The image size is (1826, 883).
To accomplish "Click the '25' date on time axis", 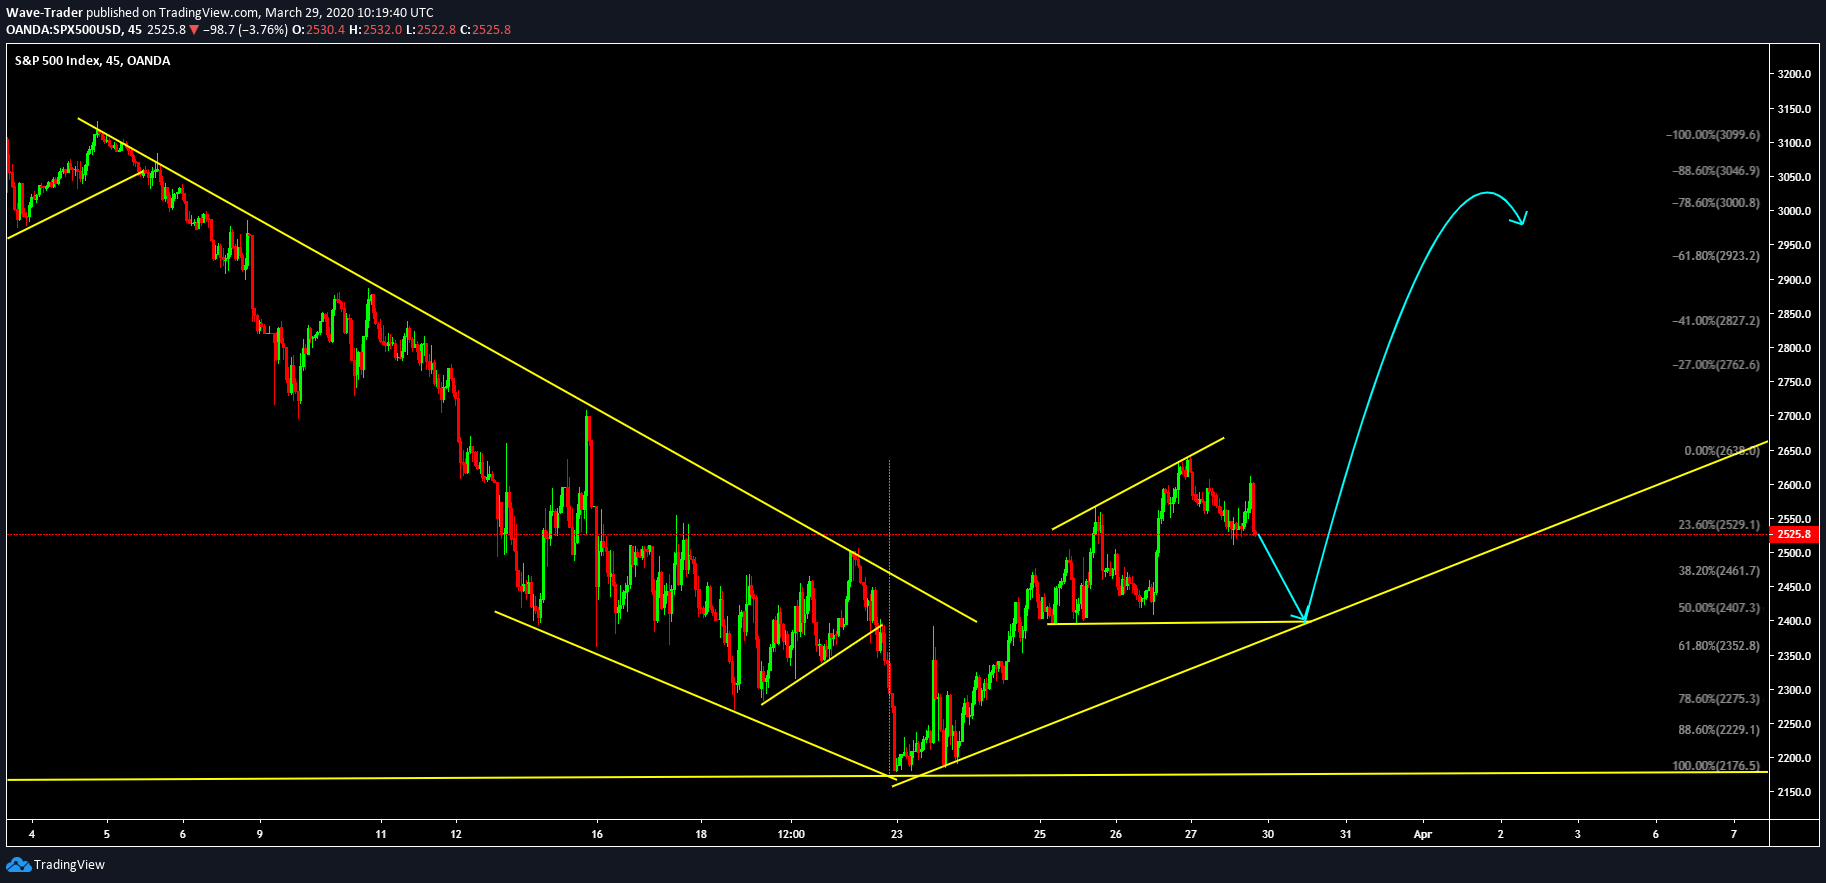I will (1040, 834).
